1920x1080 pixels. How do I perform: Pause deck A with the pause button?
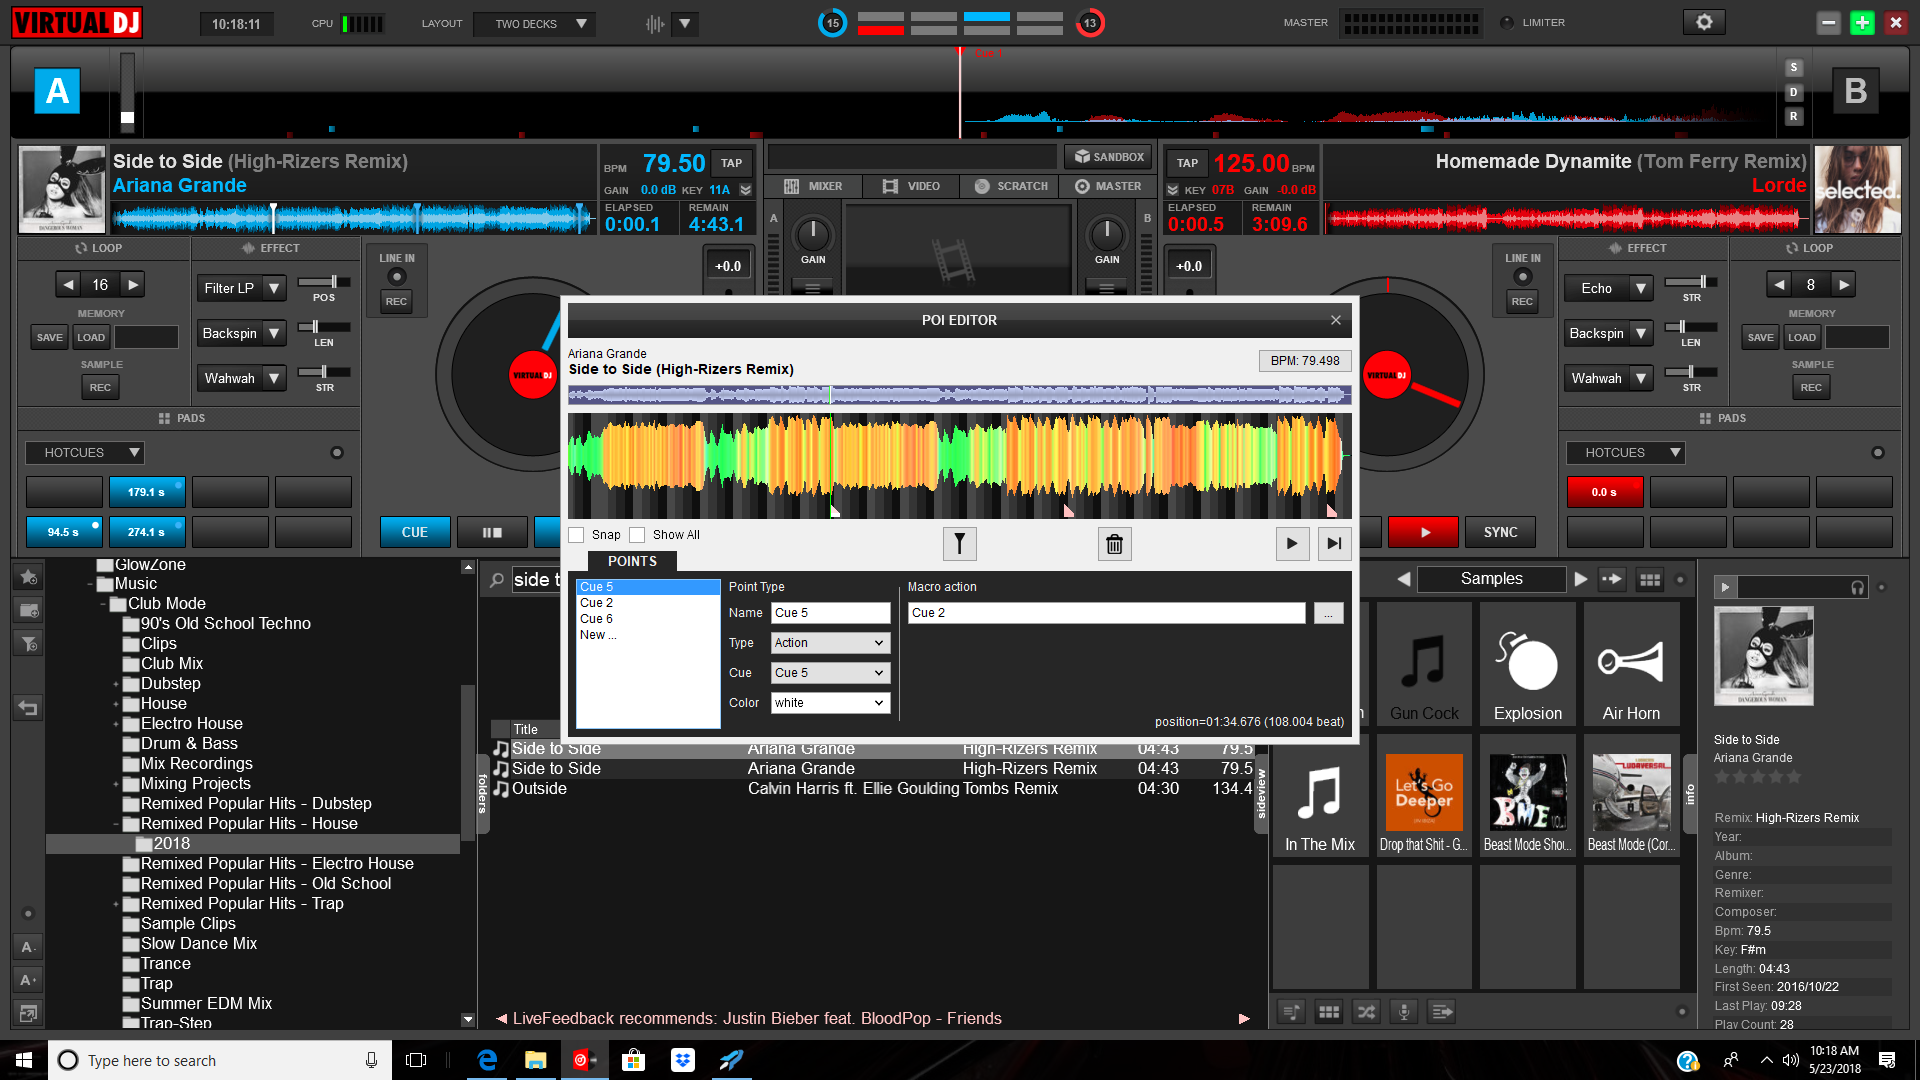point(491,532)
